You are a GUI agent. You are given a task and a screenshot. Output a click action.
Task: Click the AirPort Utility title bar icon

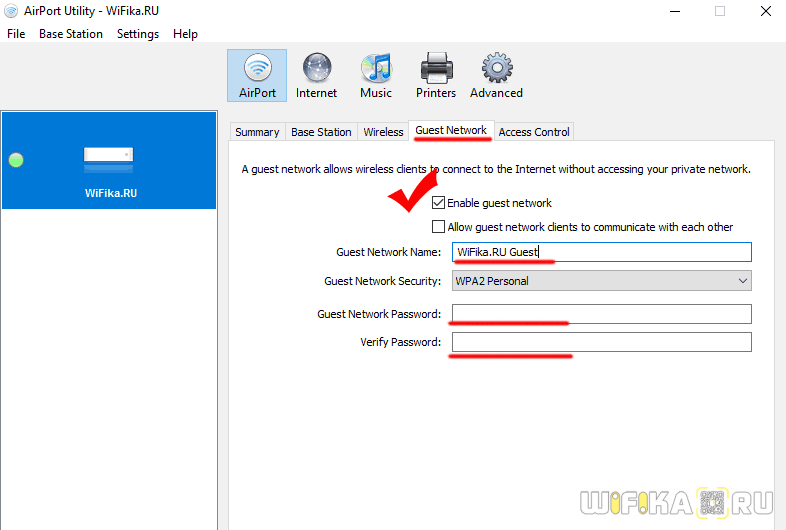pyautogui.click(x=11, y=11)
